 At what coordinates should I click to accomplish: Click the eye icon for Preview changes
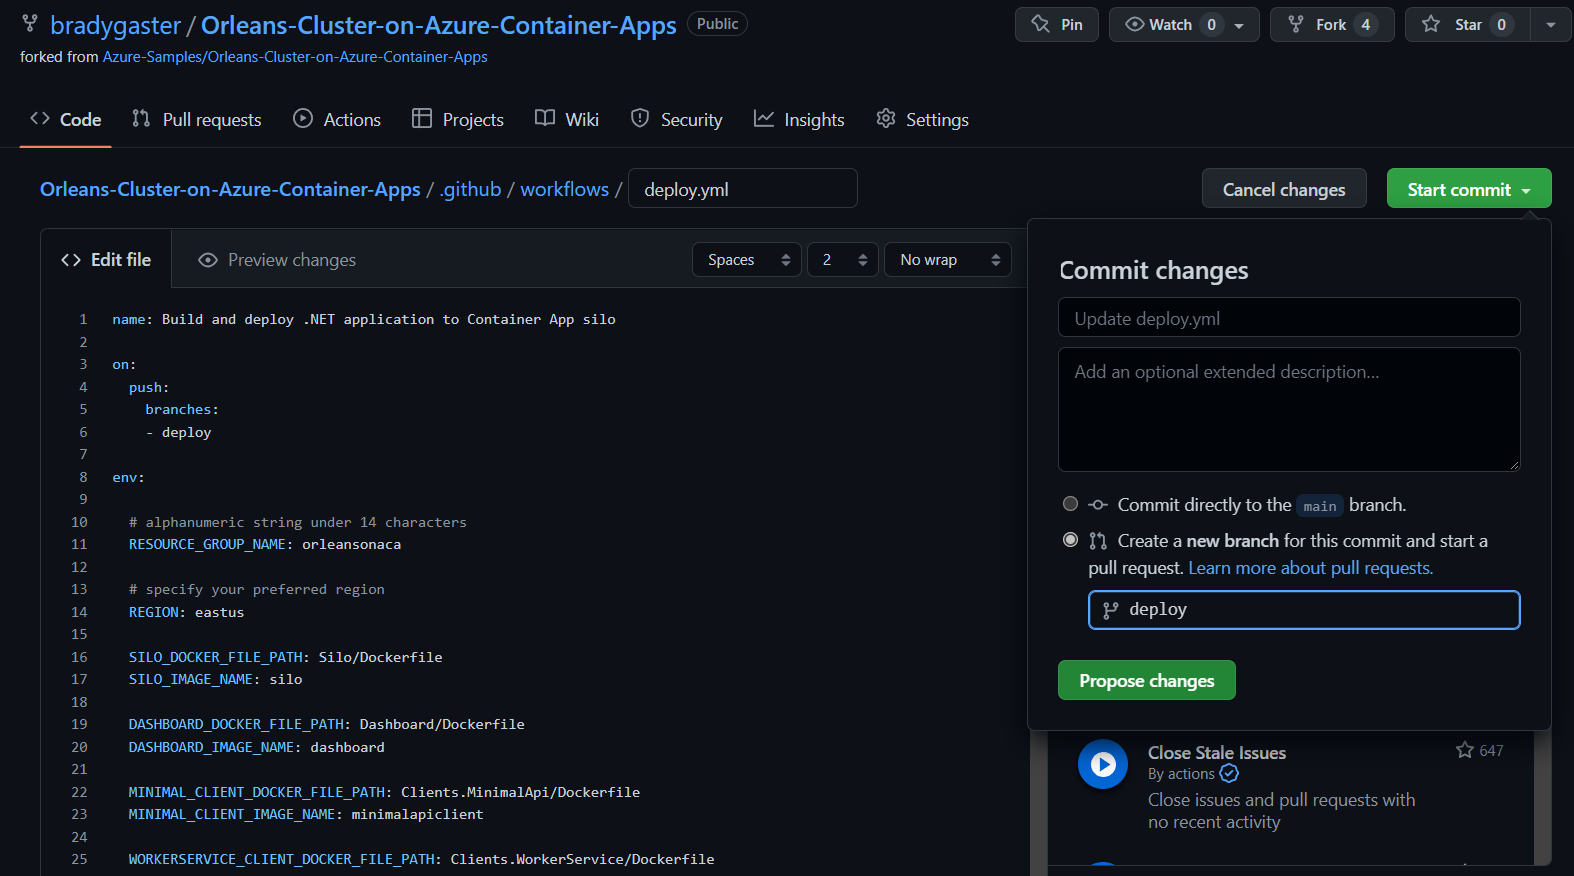pyautogui.click(x=208, y=260)
